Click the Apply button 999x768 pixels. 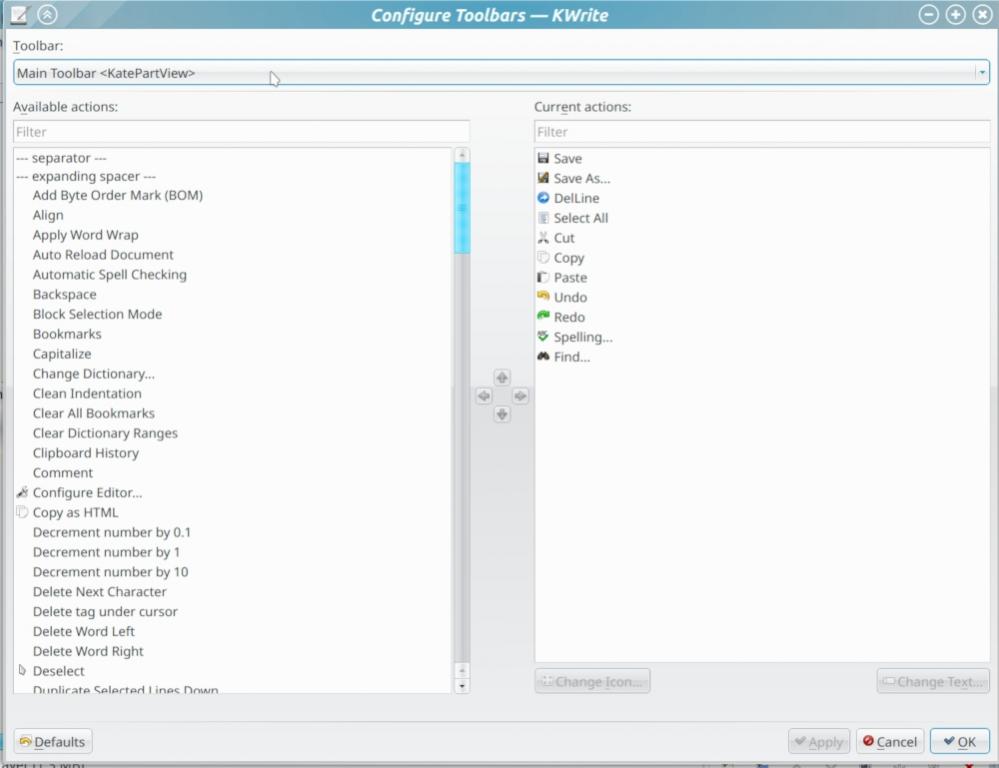[819, 741]
